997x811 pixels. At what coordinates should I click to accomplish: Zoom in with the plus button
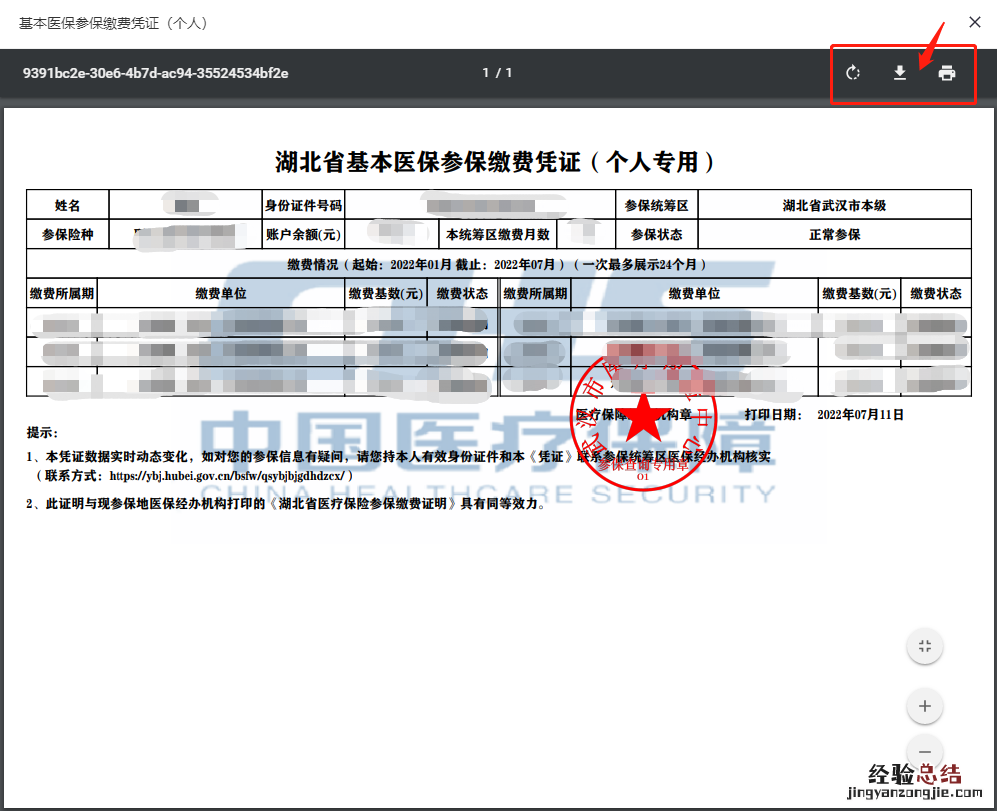(925, 707)
